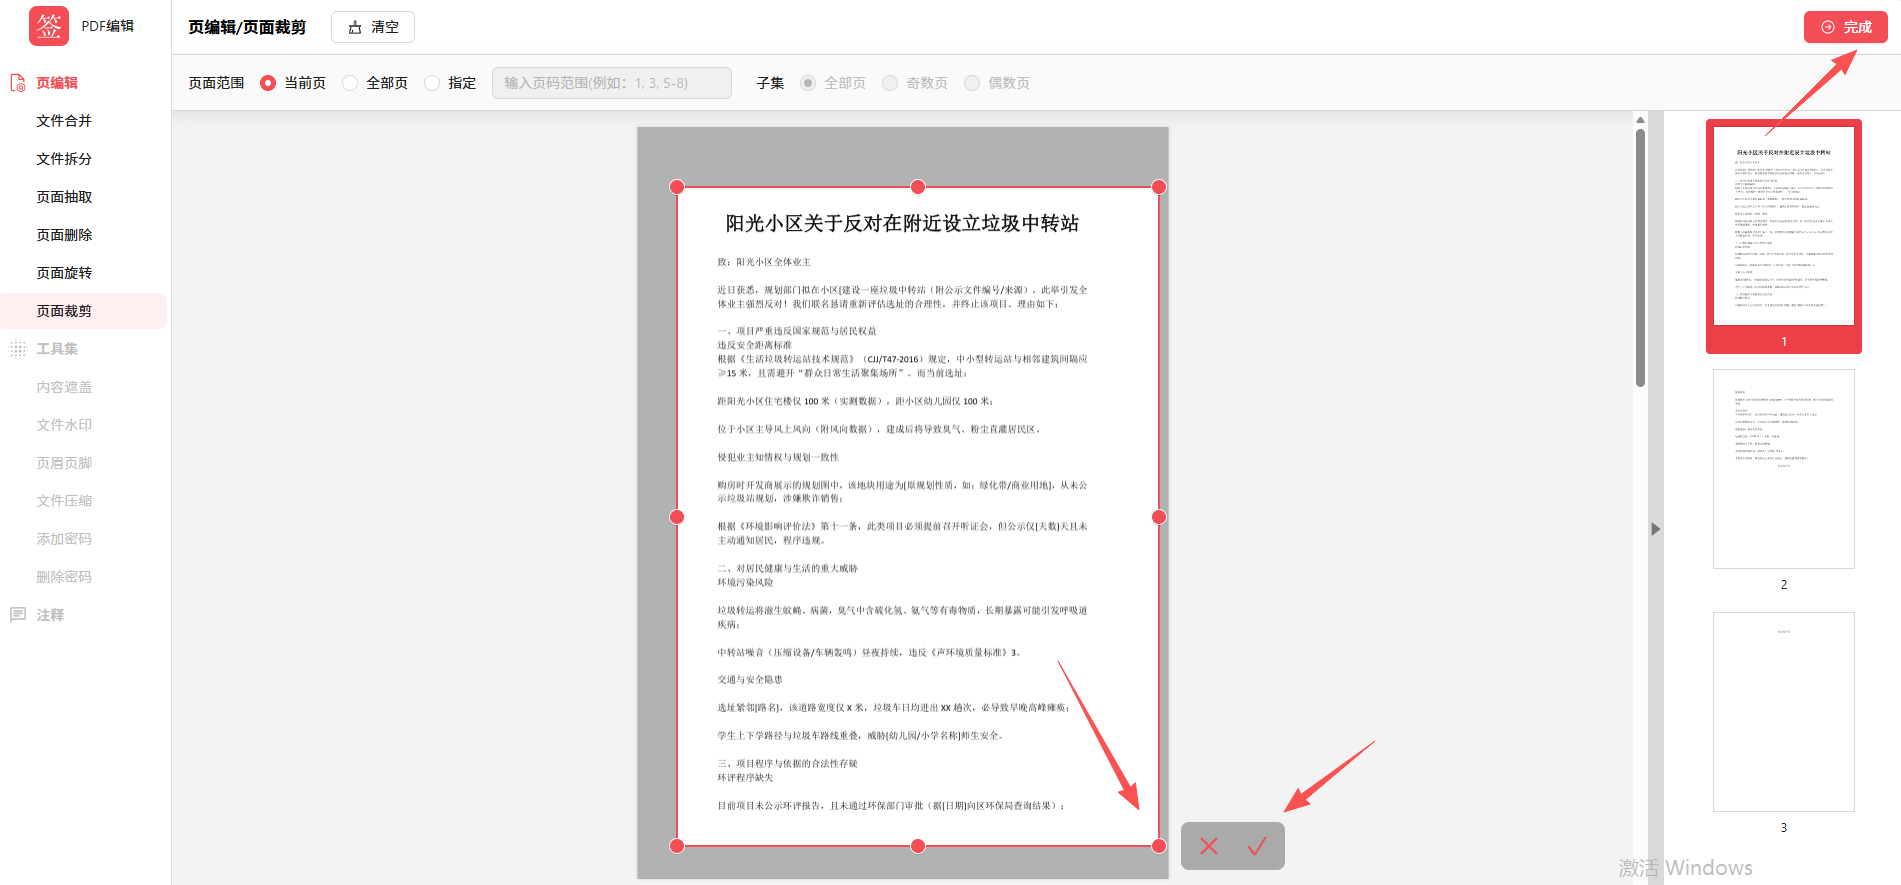Select page 3 thumbnail
Viewport: 1901px width, 885px height.
pos(1784,712)
